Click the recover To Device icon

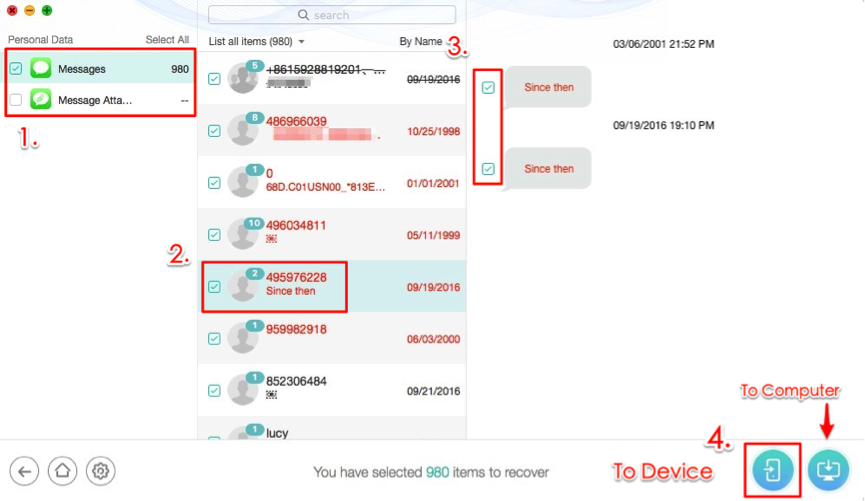[773, 469]
